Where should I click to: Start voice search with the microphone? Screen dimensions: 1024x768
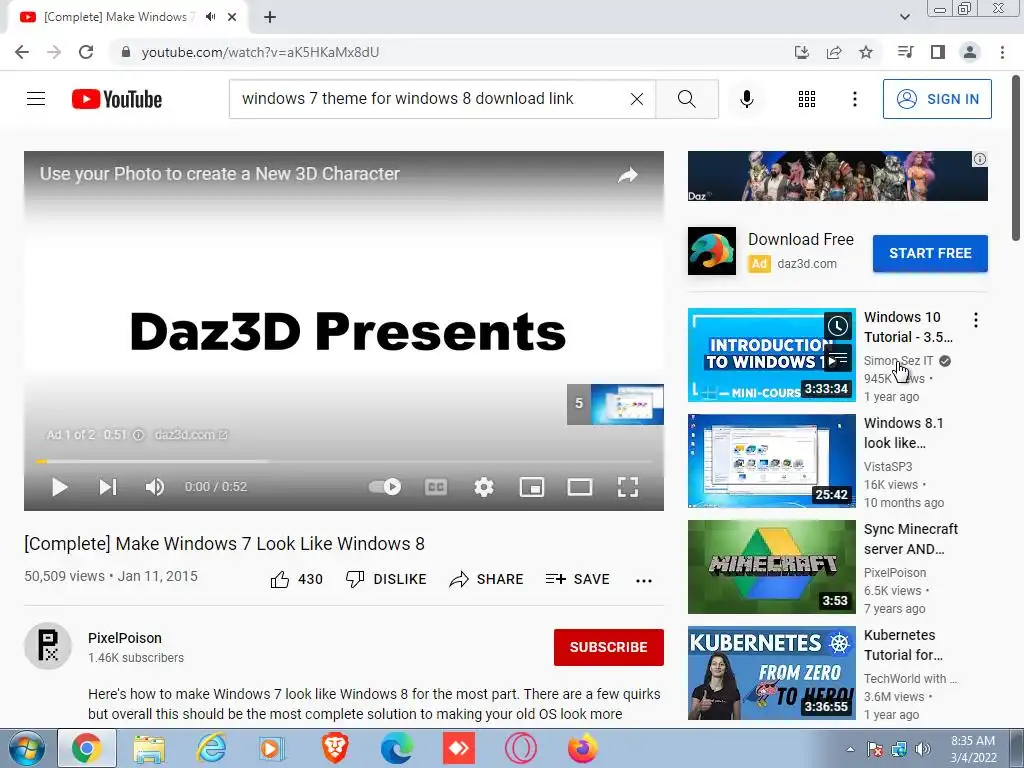[x=747, y=99]
